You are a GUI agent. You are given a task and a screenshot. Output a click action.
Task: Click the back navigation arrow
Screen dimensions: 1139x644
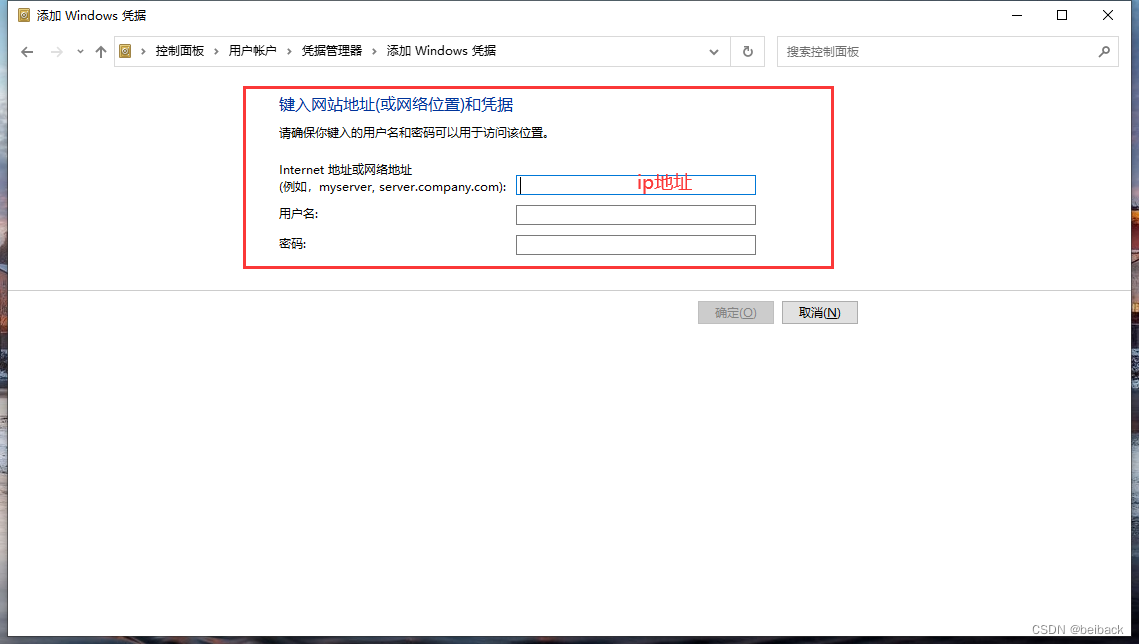pyautogui.click(x=27, y=51)
